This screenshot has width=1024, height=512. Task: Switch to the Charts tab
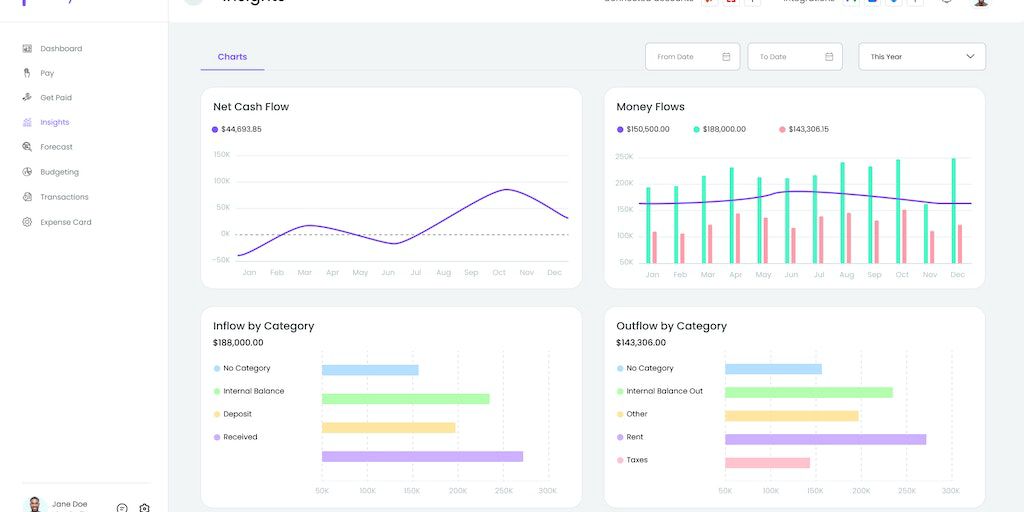(x=232, y=57)
